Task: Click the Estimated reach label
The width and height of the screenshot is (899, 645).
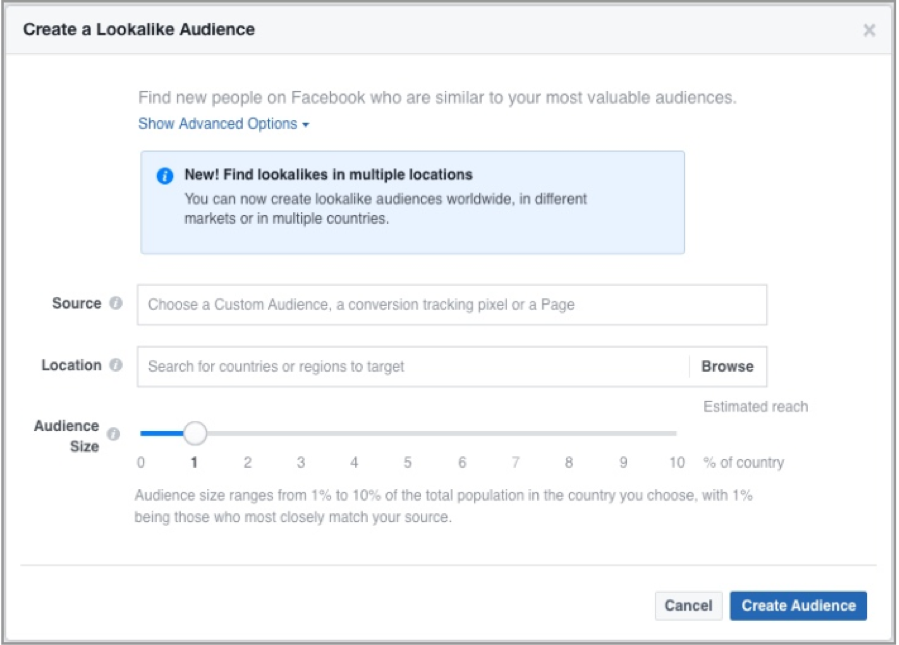Action: tap(753, 405)
